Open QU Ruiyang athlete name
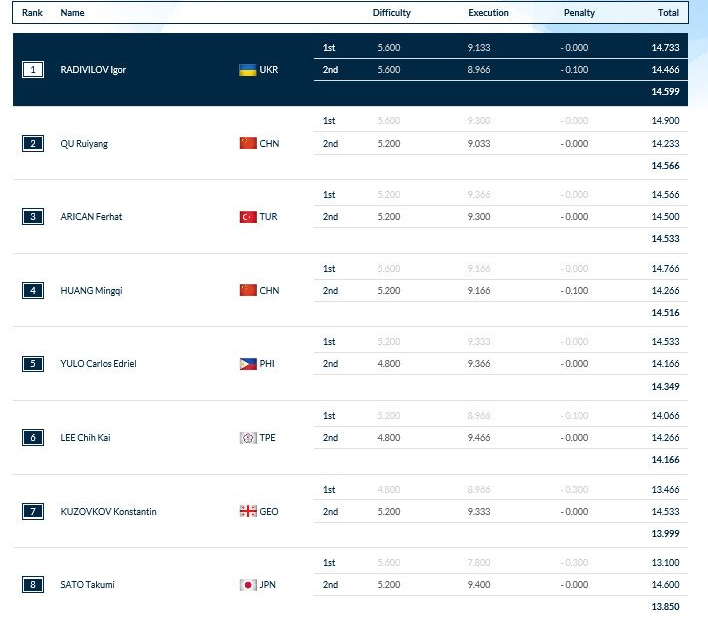Image resolution: width=708 pixels, height=617 pixels. tap(84, 144)
